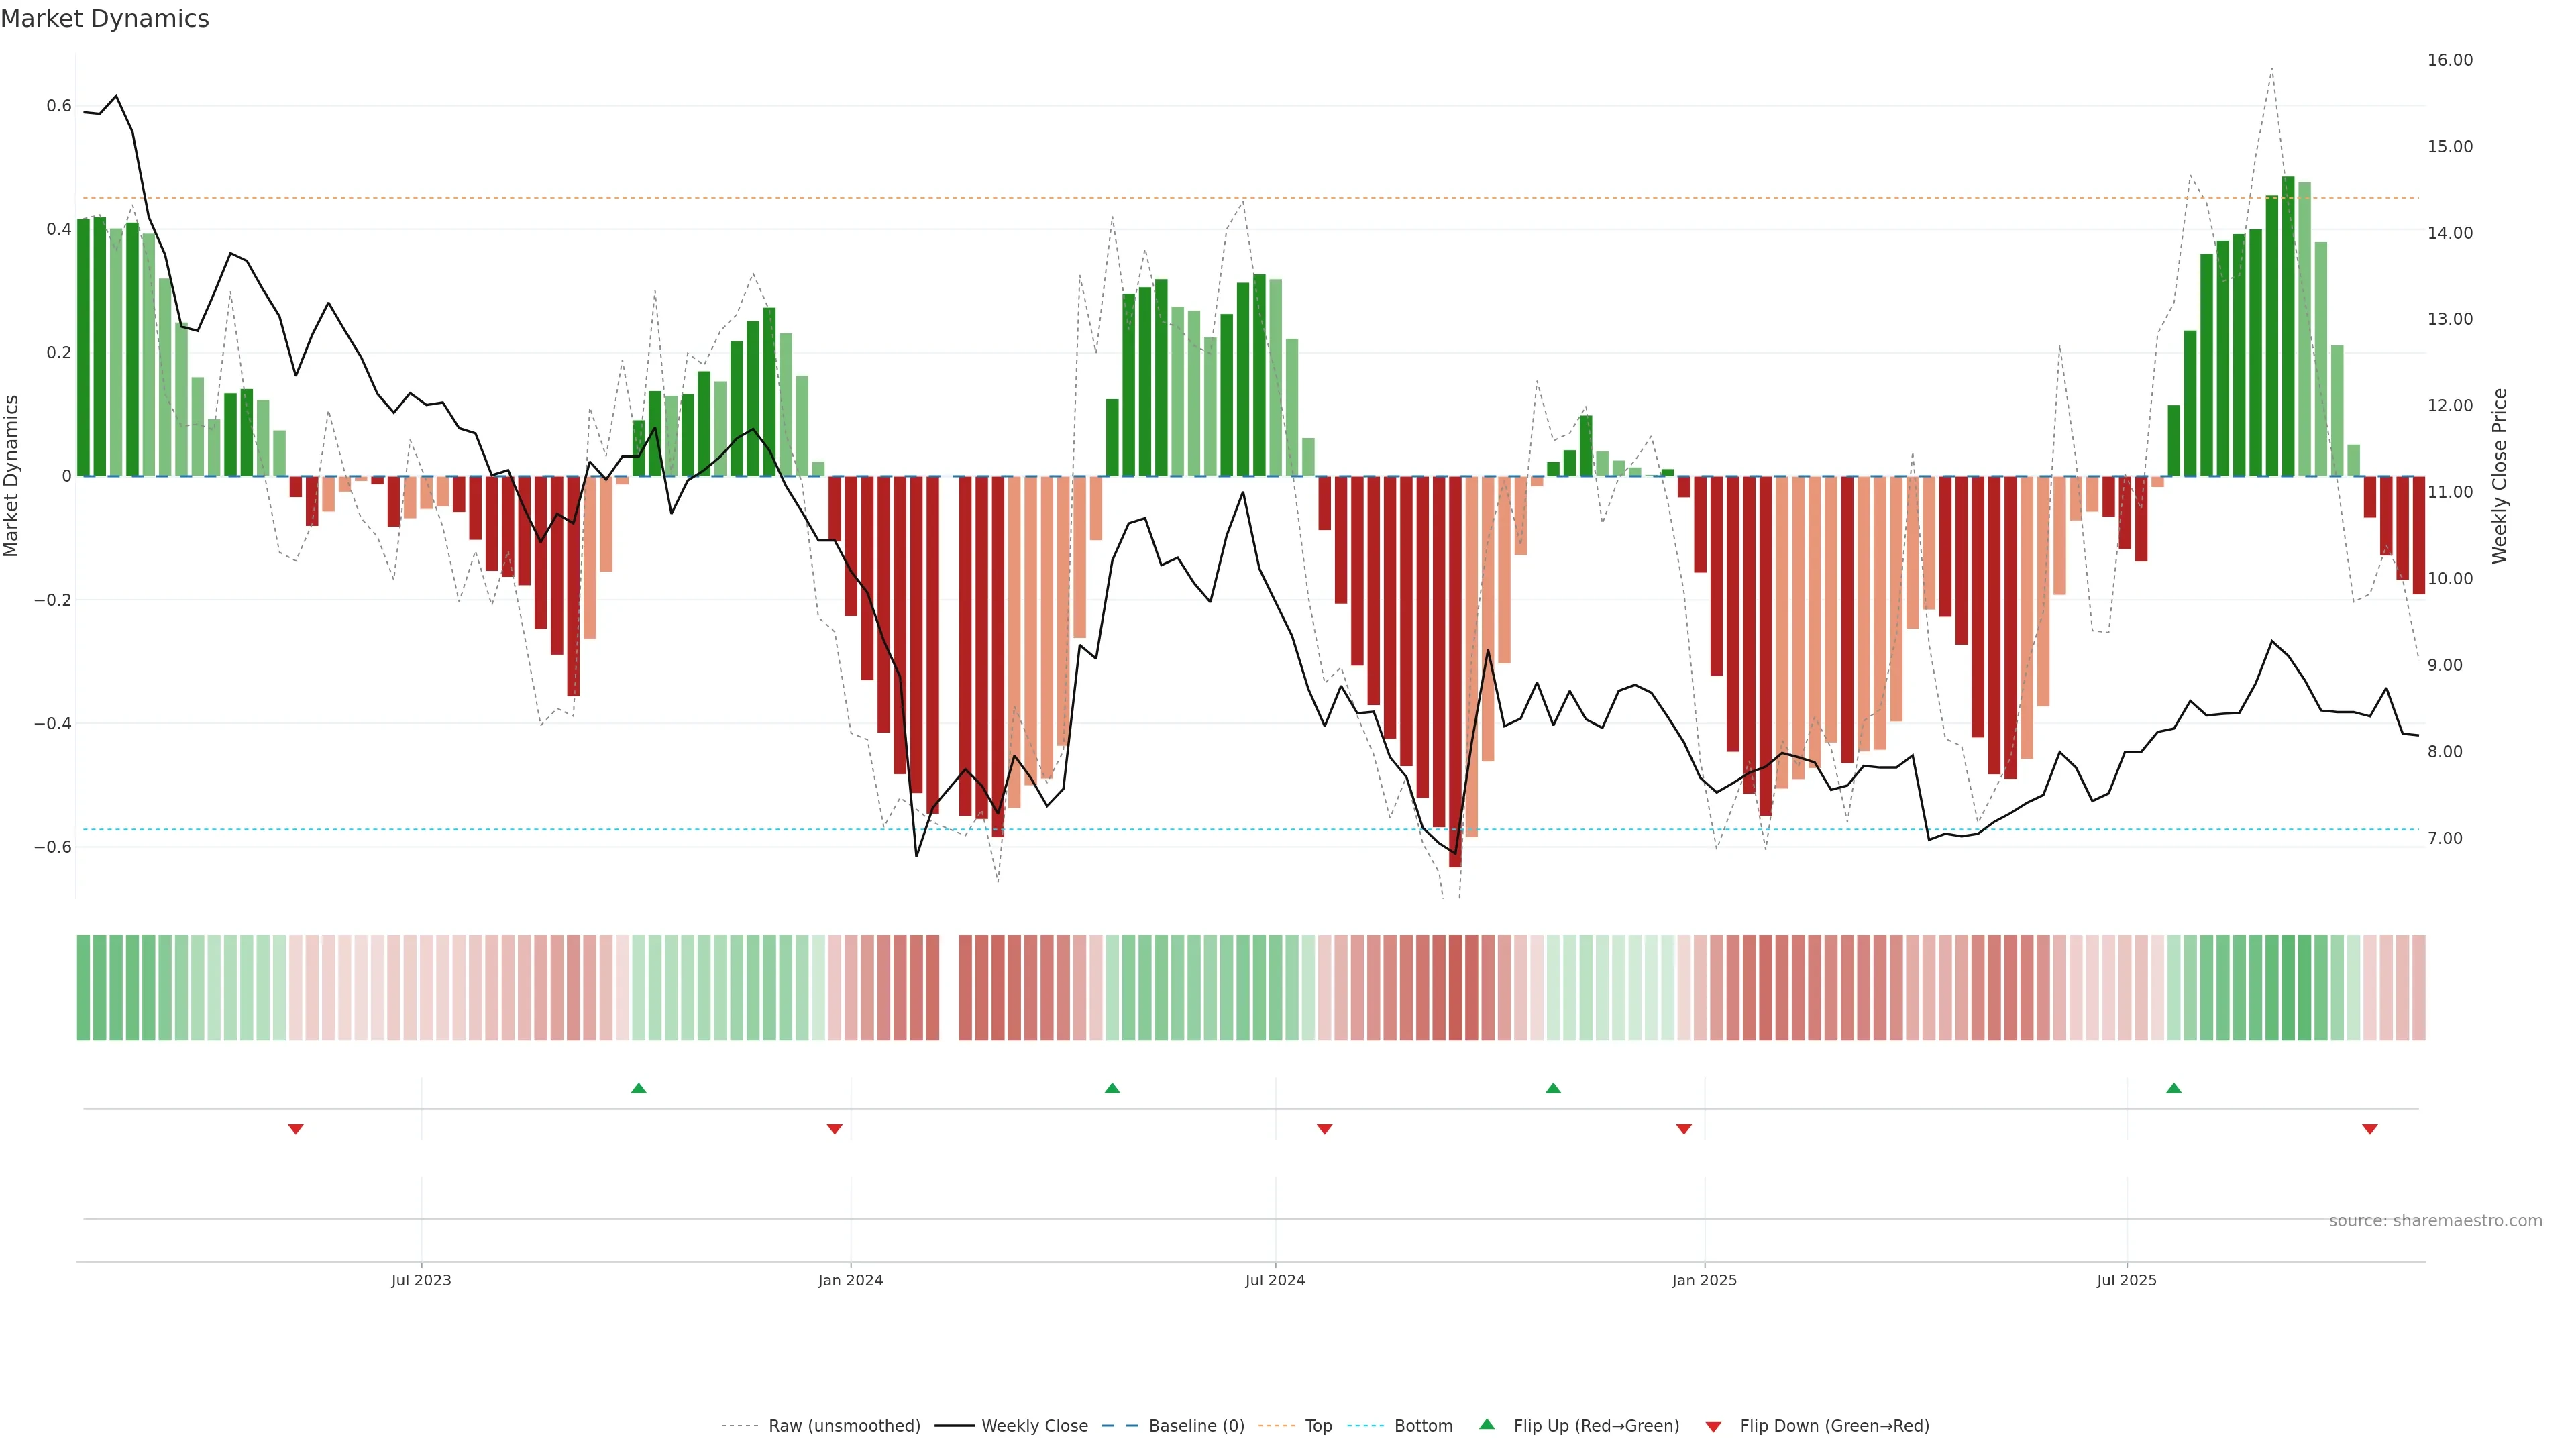
Task: Click the Jan 2025 x-axis label
Action: [x=1704, y=1280]
